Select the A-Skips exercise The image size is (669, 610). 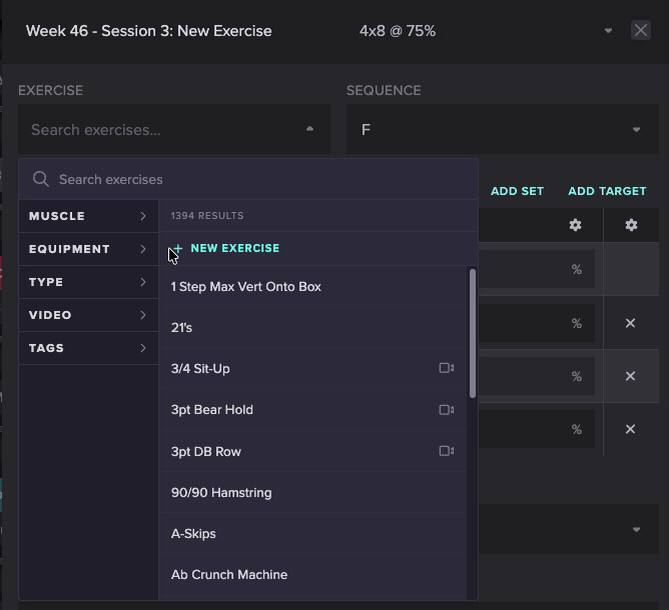click(313, 534)
